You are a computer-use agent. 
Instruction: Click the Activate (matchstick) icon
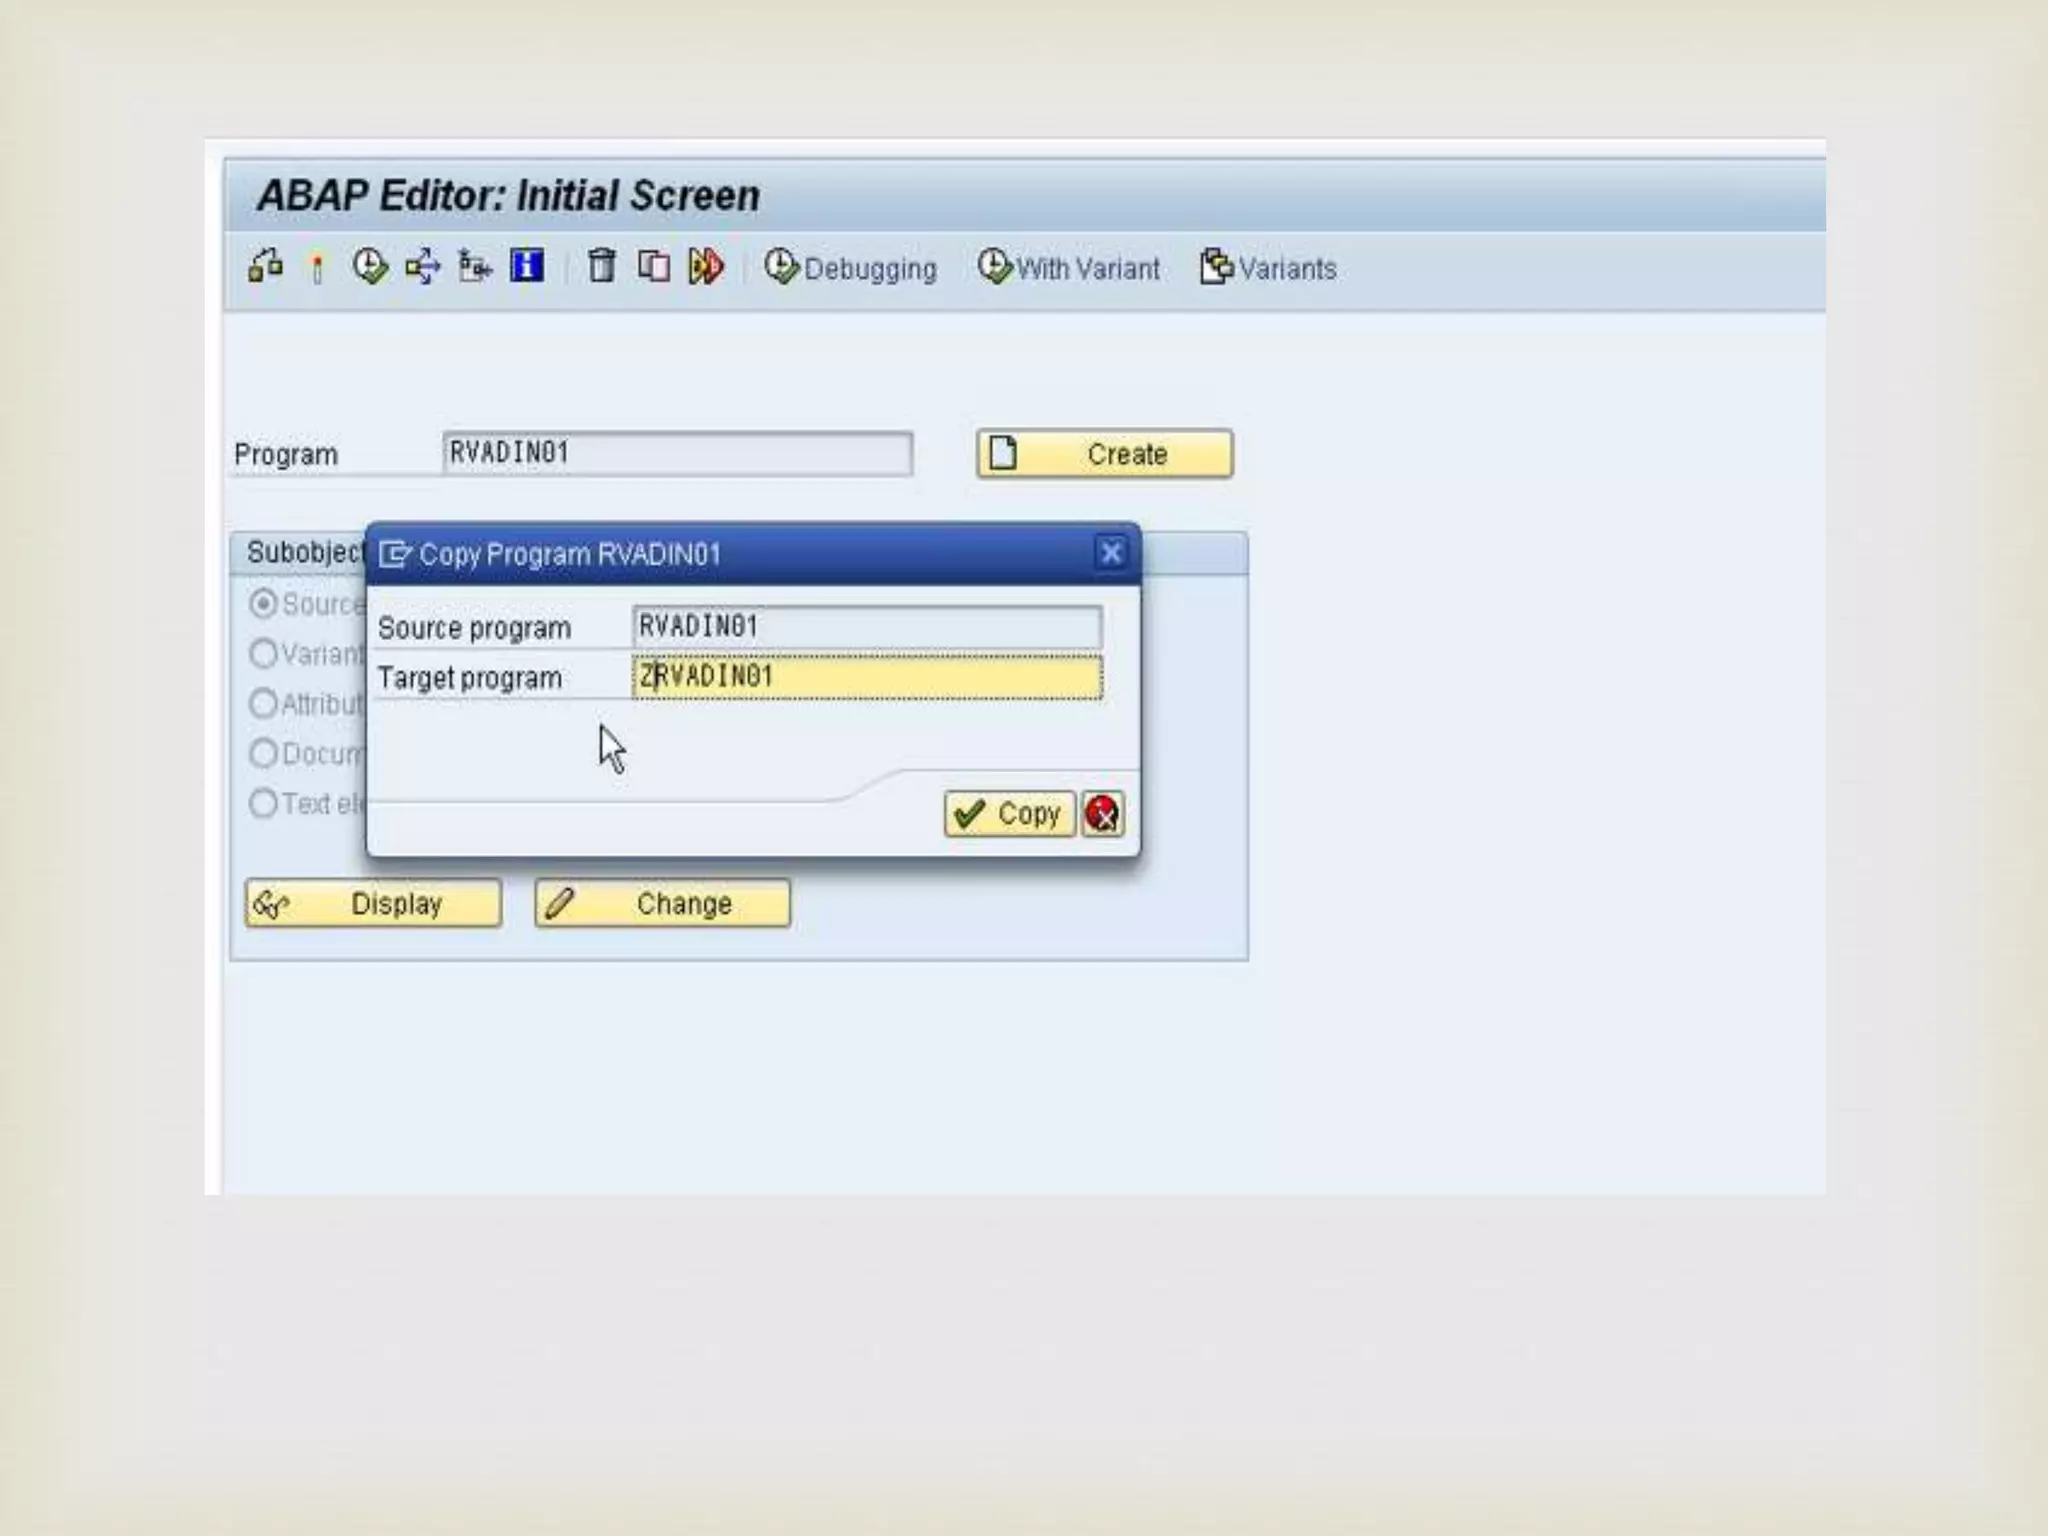[317, 268]
